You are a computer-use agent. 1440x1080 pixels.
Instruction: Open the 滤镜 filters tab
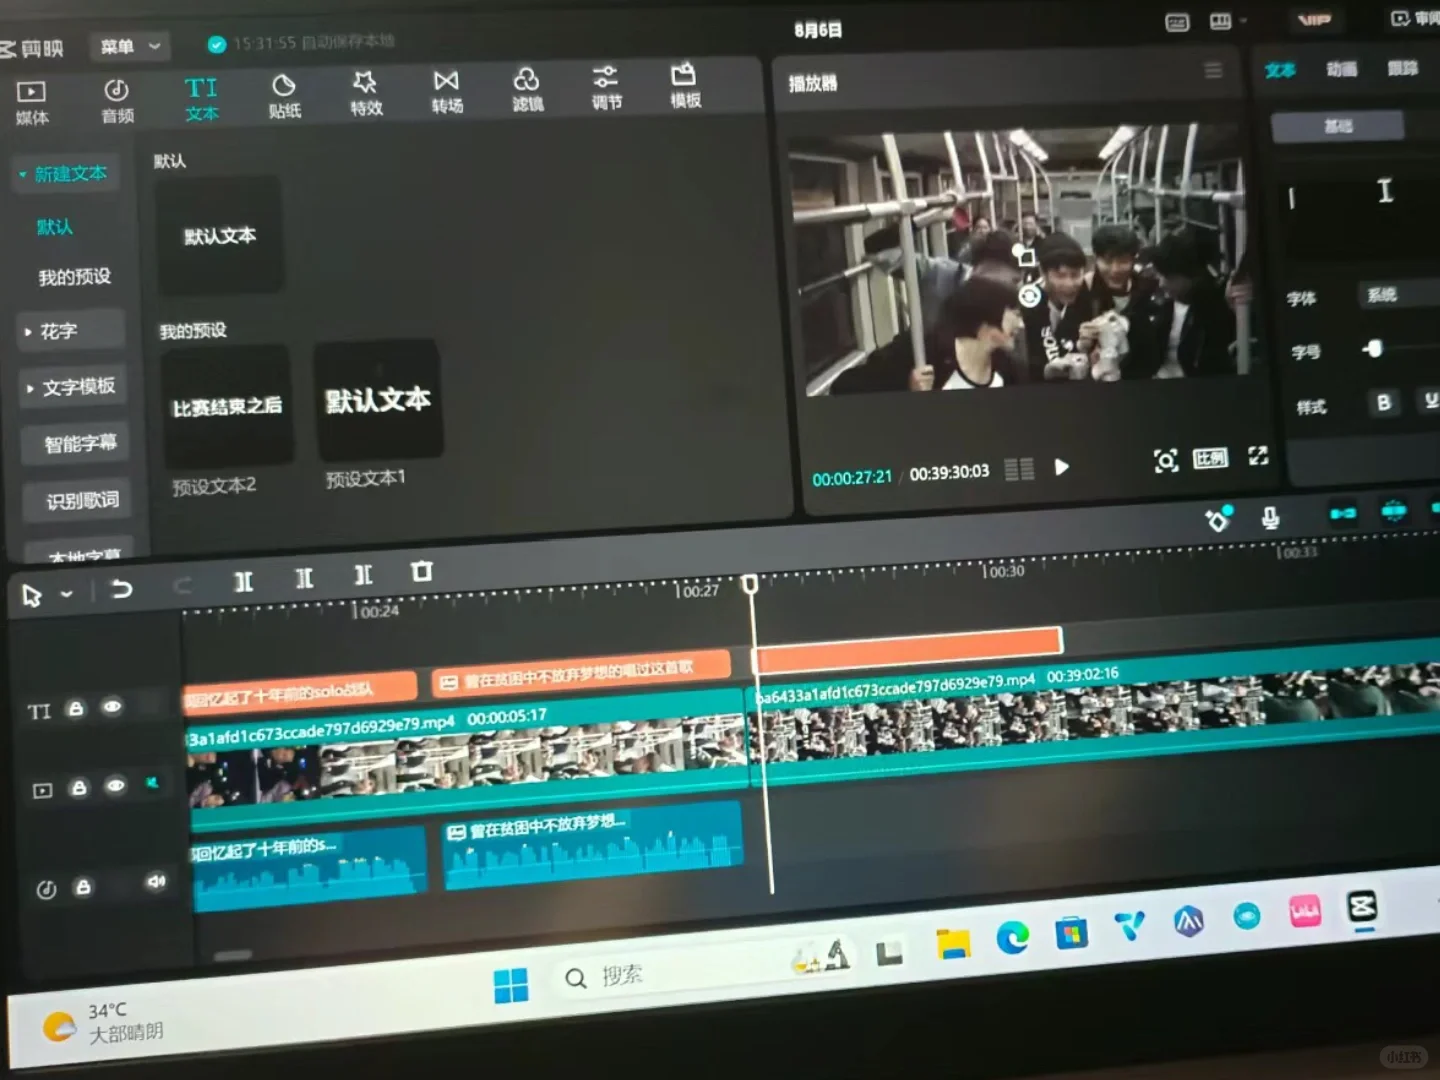tap(527, 89)
